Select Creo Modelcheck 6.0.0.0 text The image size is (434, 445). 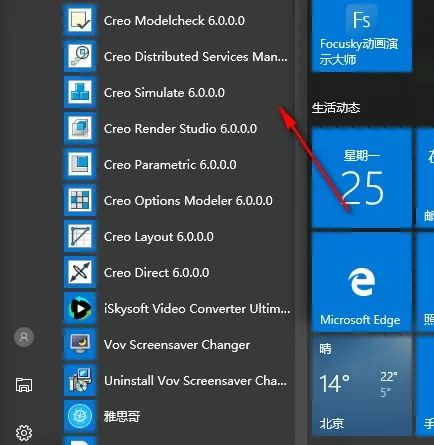(174, 21)
